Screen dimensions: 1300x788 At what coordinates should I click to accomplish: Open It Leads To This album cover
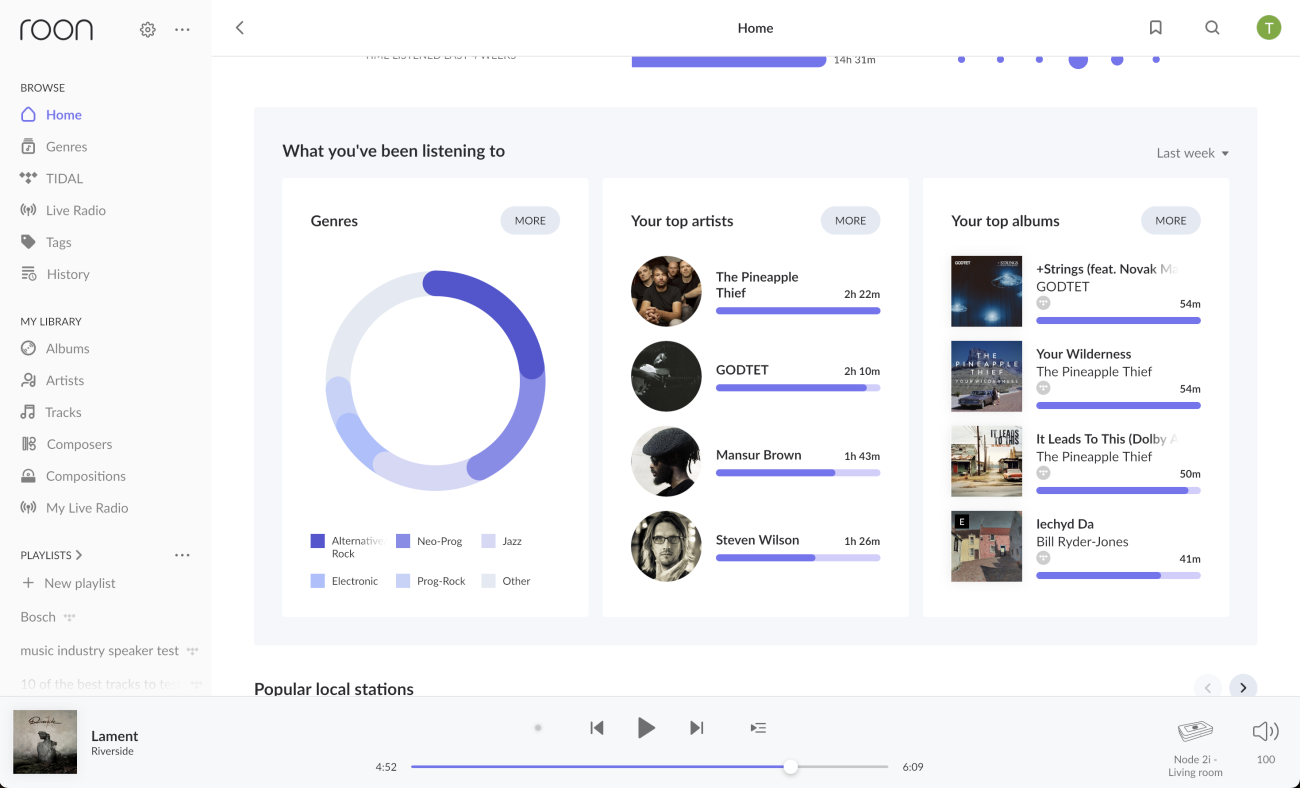pos(987,461)
